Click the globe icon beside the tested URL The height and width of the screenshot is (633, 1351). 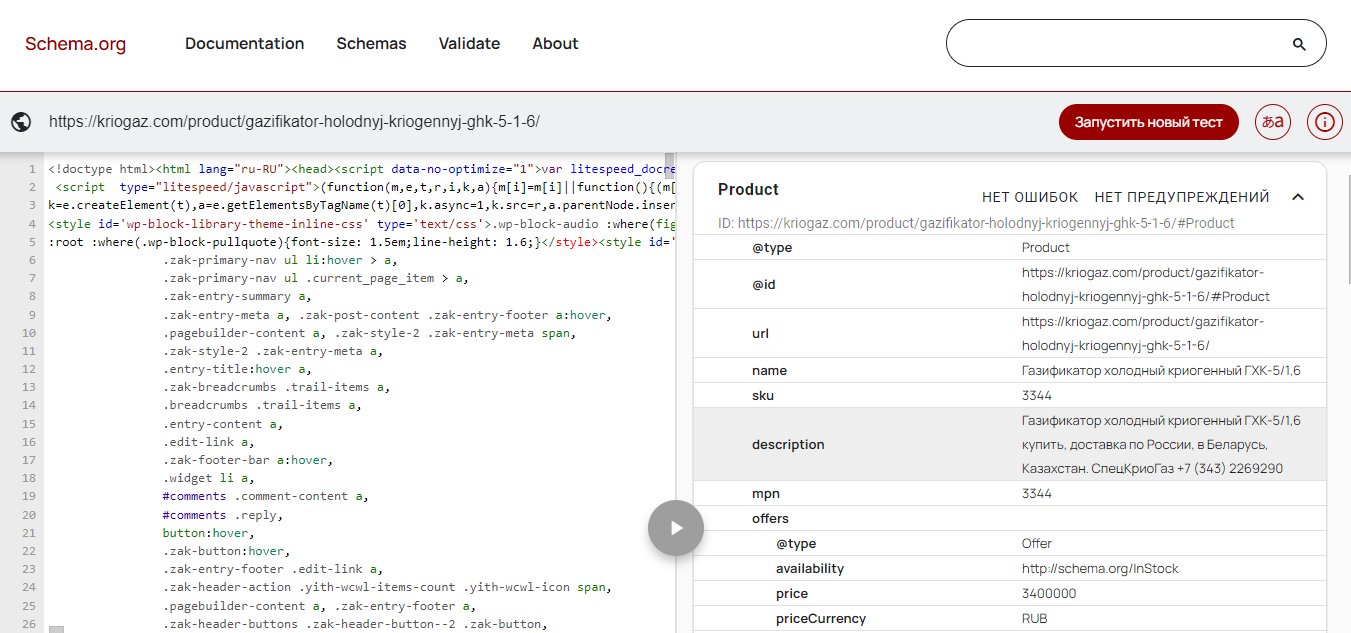click(21, 121)
